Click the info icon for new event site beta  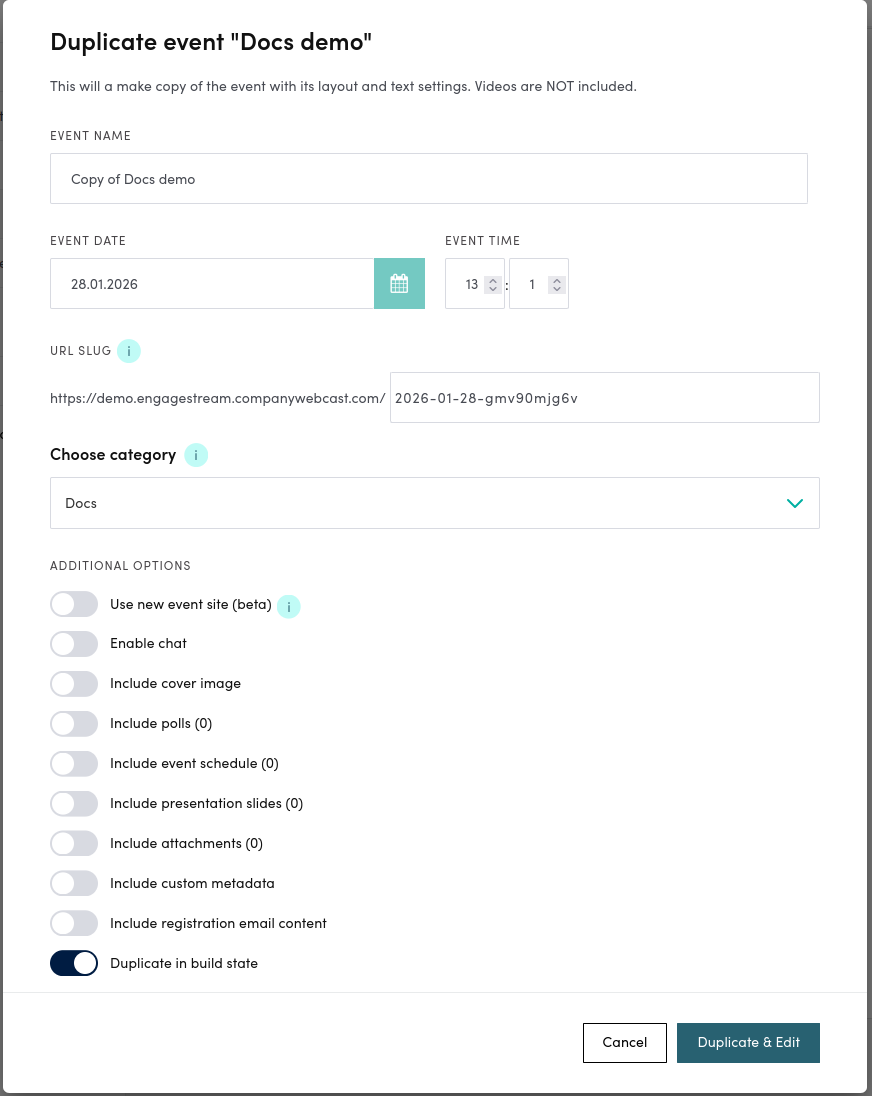tap(289, 606)
